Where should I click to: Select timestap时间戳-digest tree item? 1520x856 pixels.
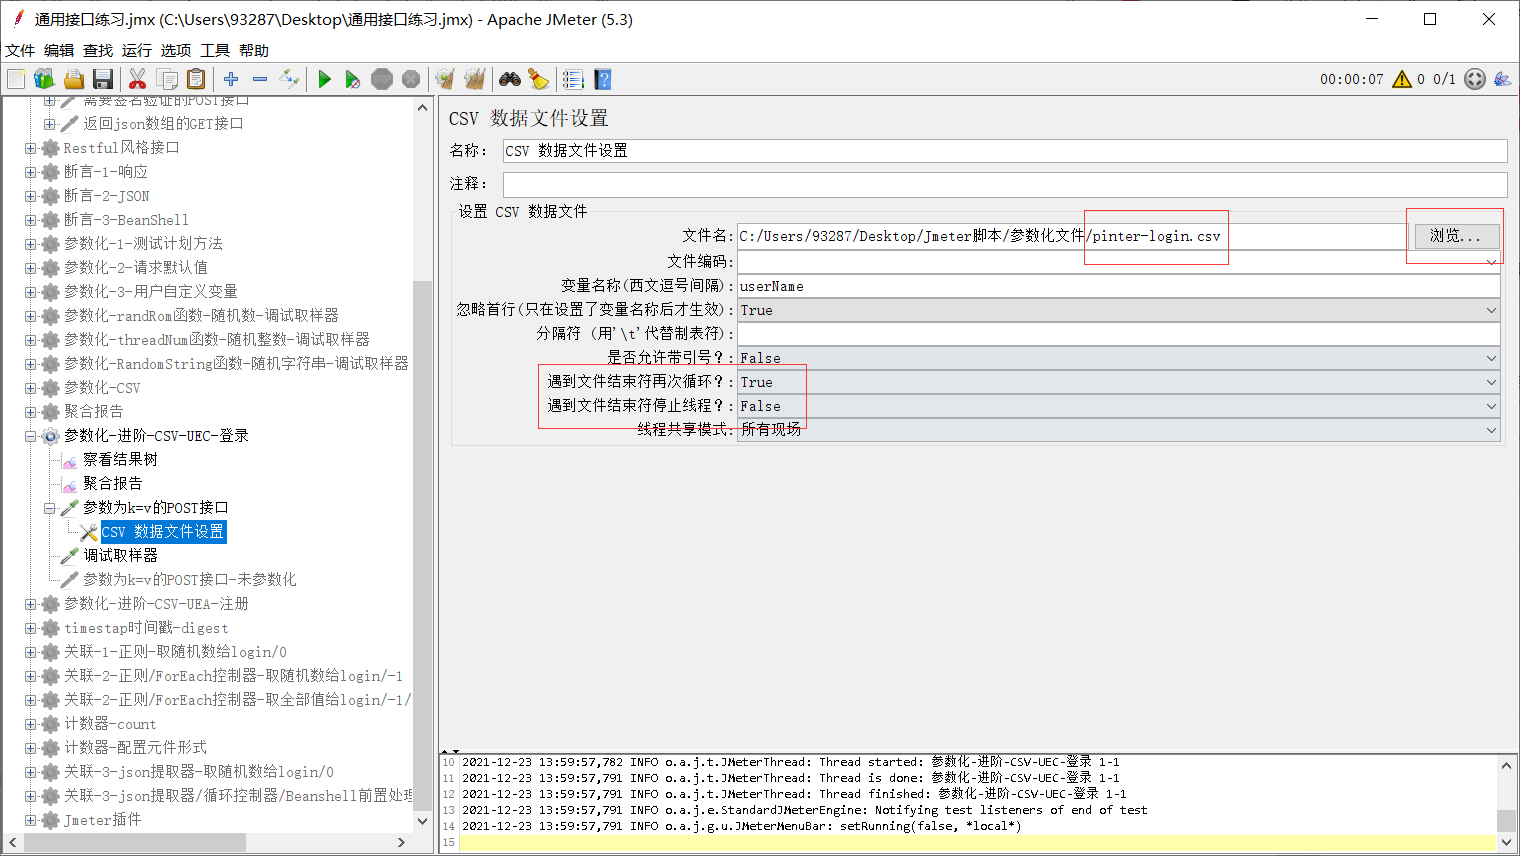[146, 628]
